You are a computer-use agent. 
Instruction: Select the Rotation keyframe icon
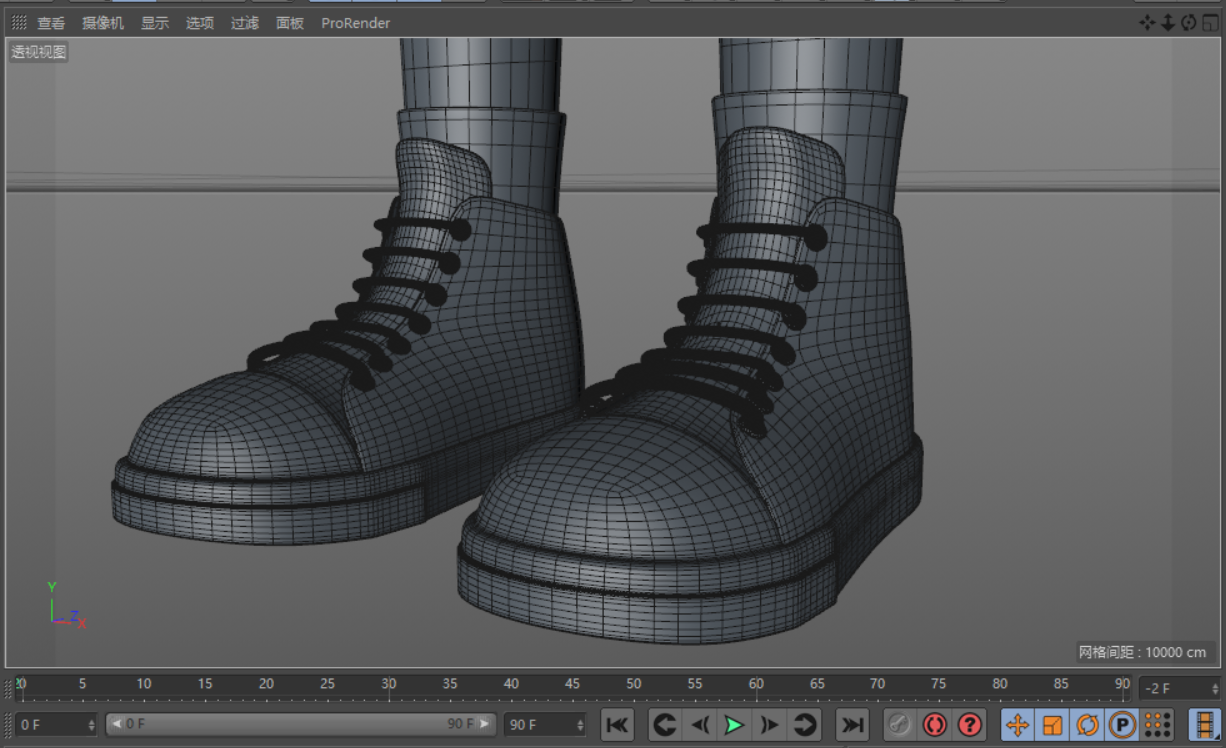[1087, 724]
